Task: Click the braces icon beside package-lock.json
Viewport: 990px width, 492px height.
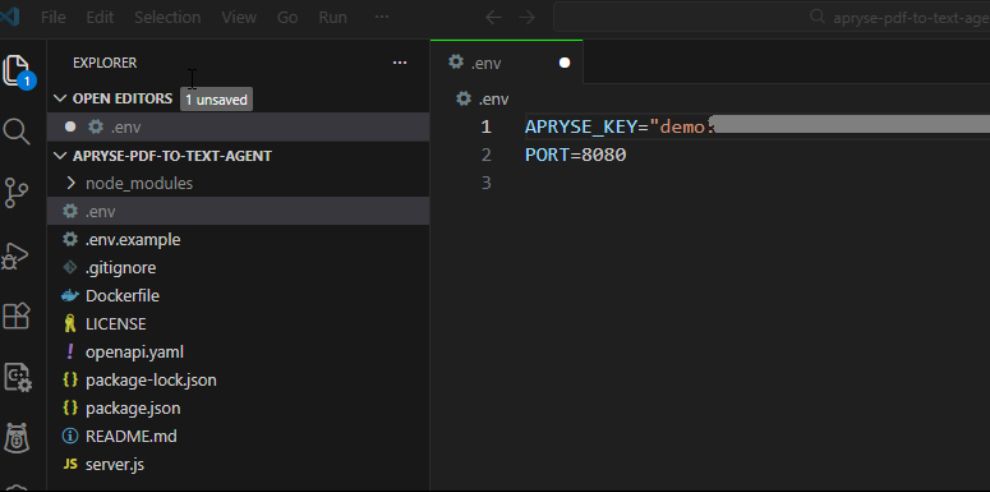Action: [70, 380]
